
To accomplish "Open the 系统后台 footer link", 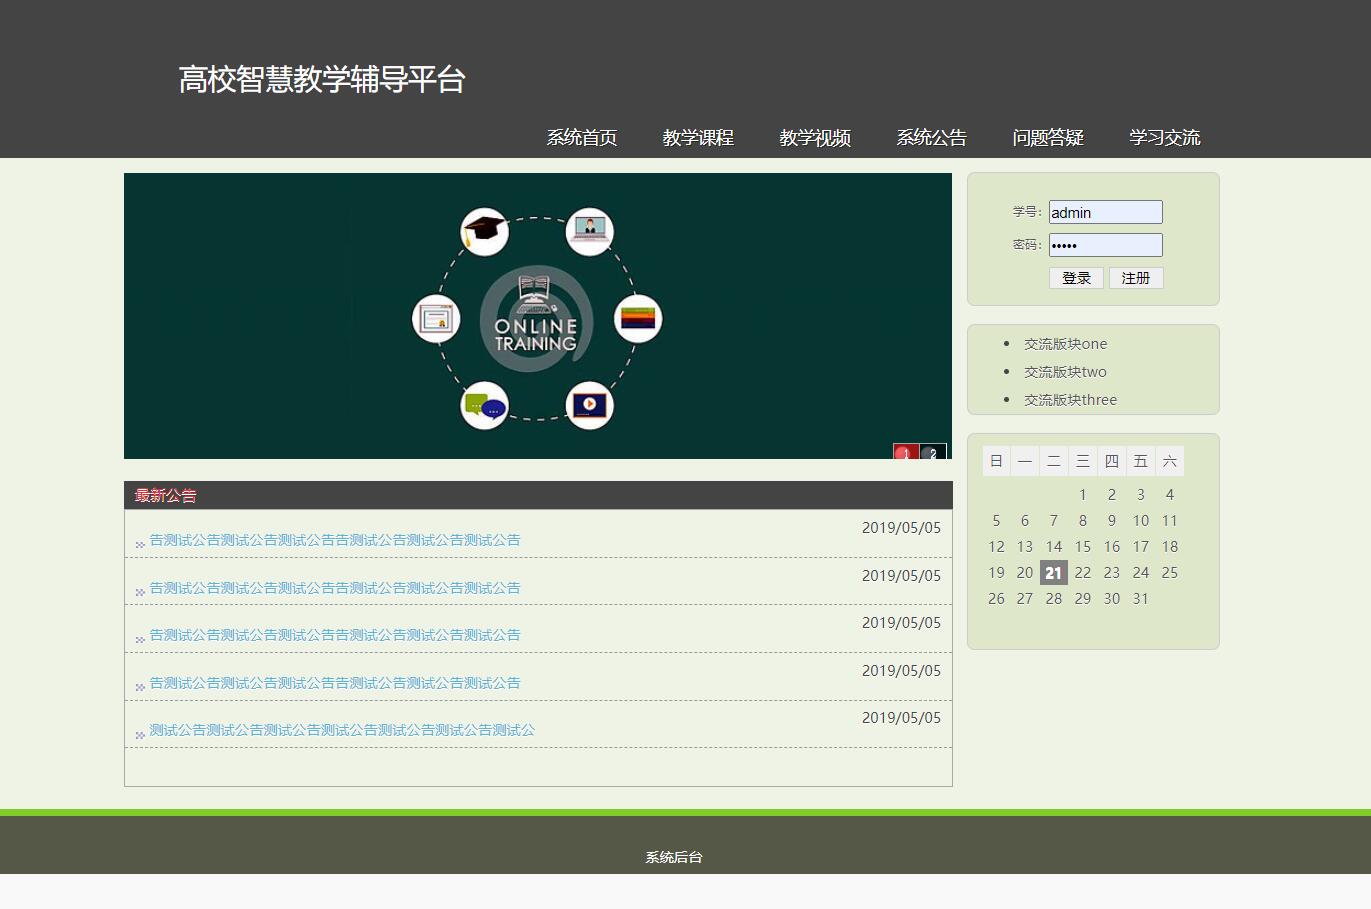I will click(672, 856).
